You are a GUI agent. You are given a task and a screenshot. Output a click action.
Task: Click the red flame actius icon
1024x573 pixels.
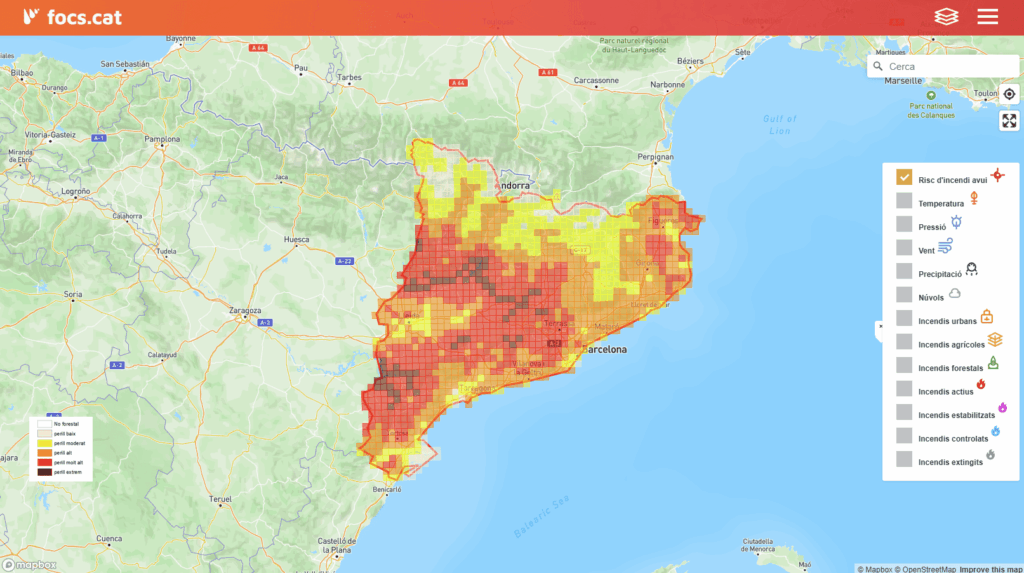(981, 385)
